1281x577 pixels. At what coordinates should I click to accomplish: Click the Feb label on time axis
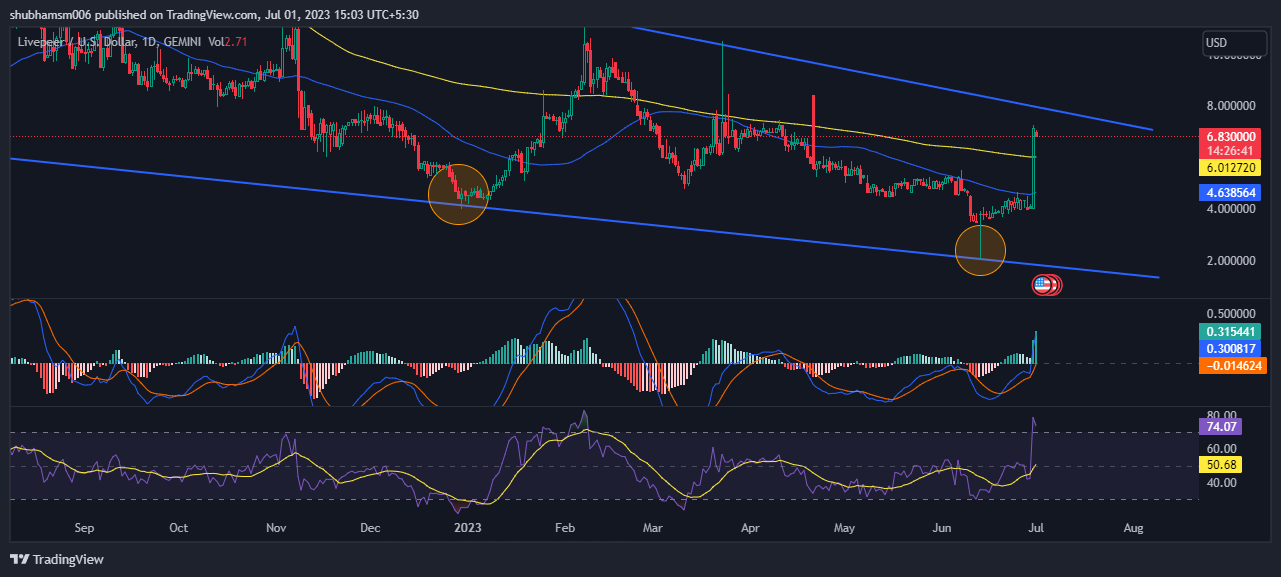pyautogui.click(x=566, y=526)
